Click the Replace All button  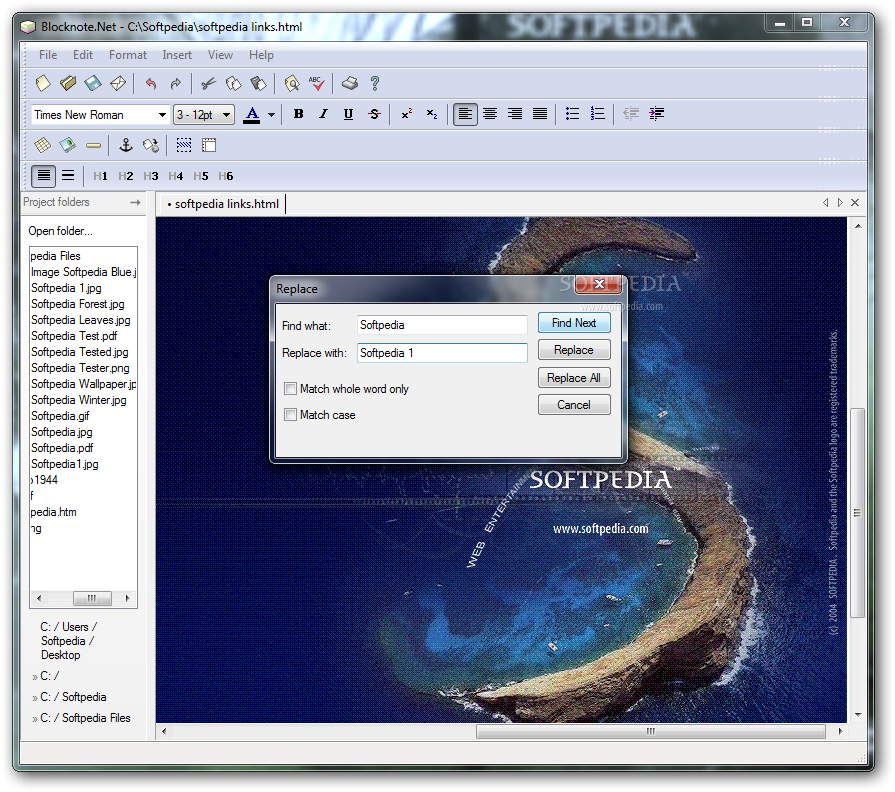pos(574,378)
